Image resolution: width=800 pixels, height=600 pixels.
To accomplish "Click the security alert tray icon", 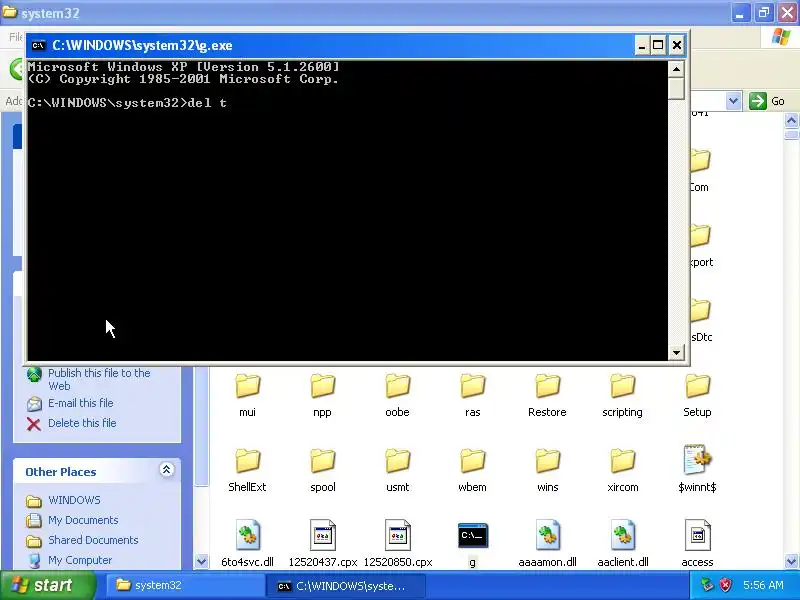I will (726, 585).
